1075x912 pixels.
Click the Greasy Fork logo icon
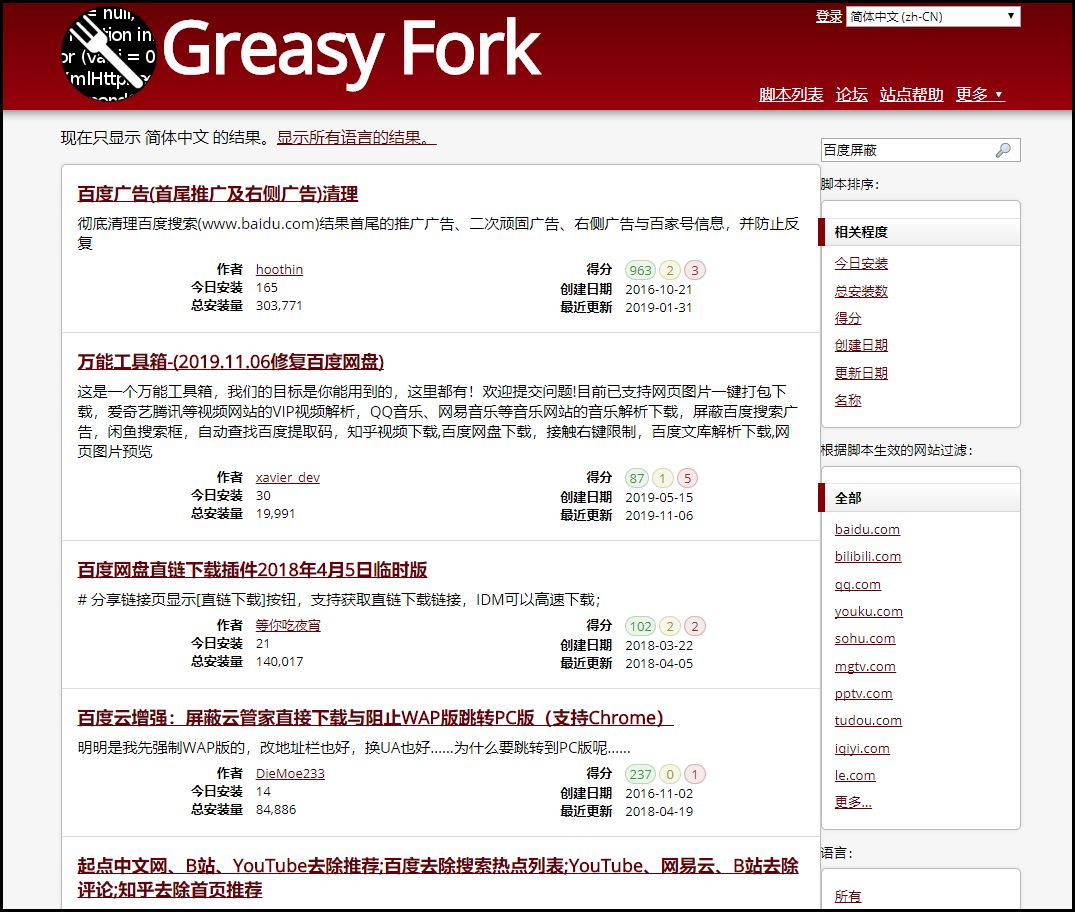[x=109, y=56]
